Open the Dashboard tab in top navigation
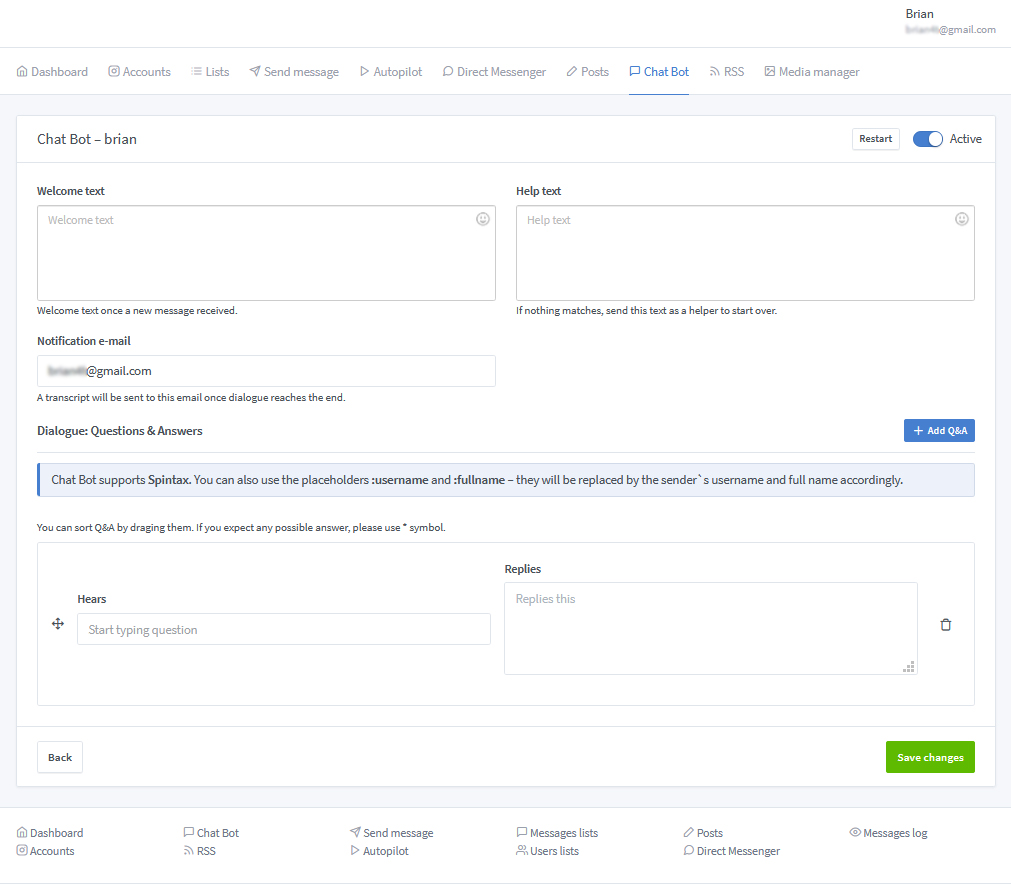The width and height of the screenshot is (1011, 887). coord(53,72)
